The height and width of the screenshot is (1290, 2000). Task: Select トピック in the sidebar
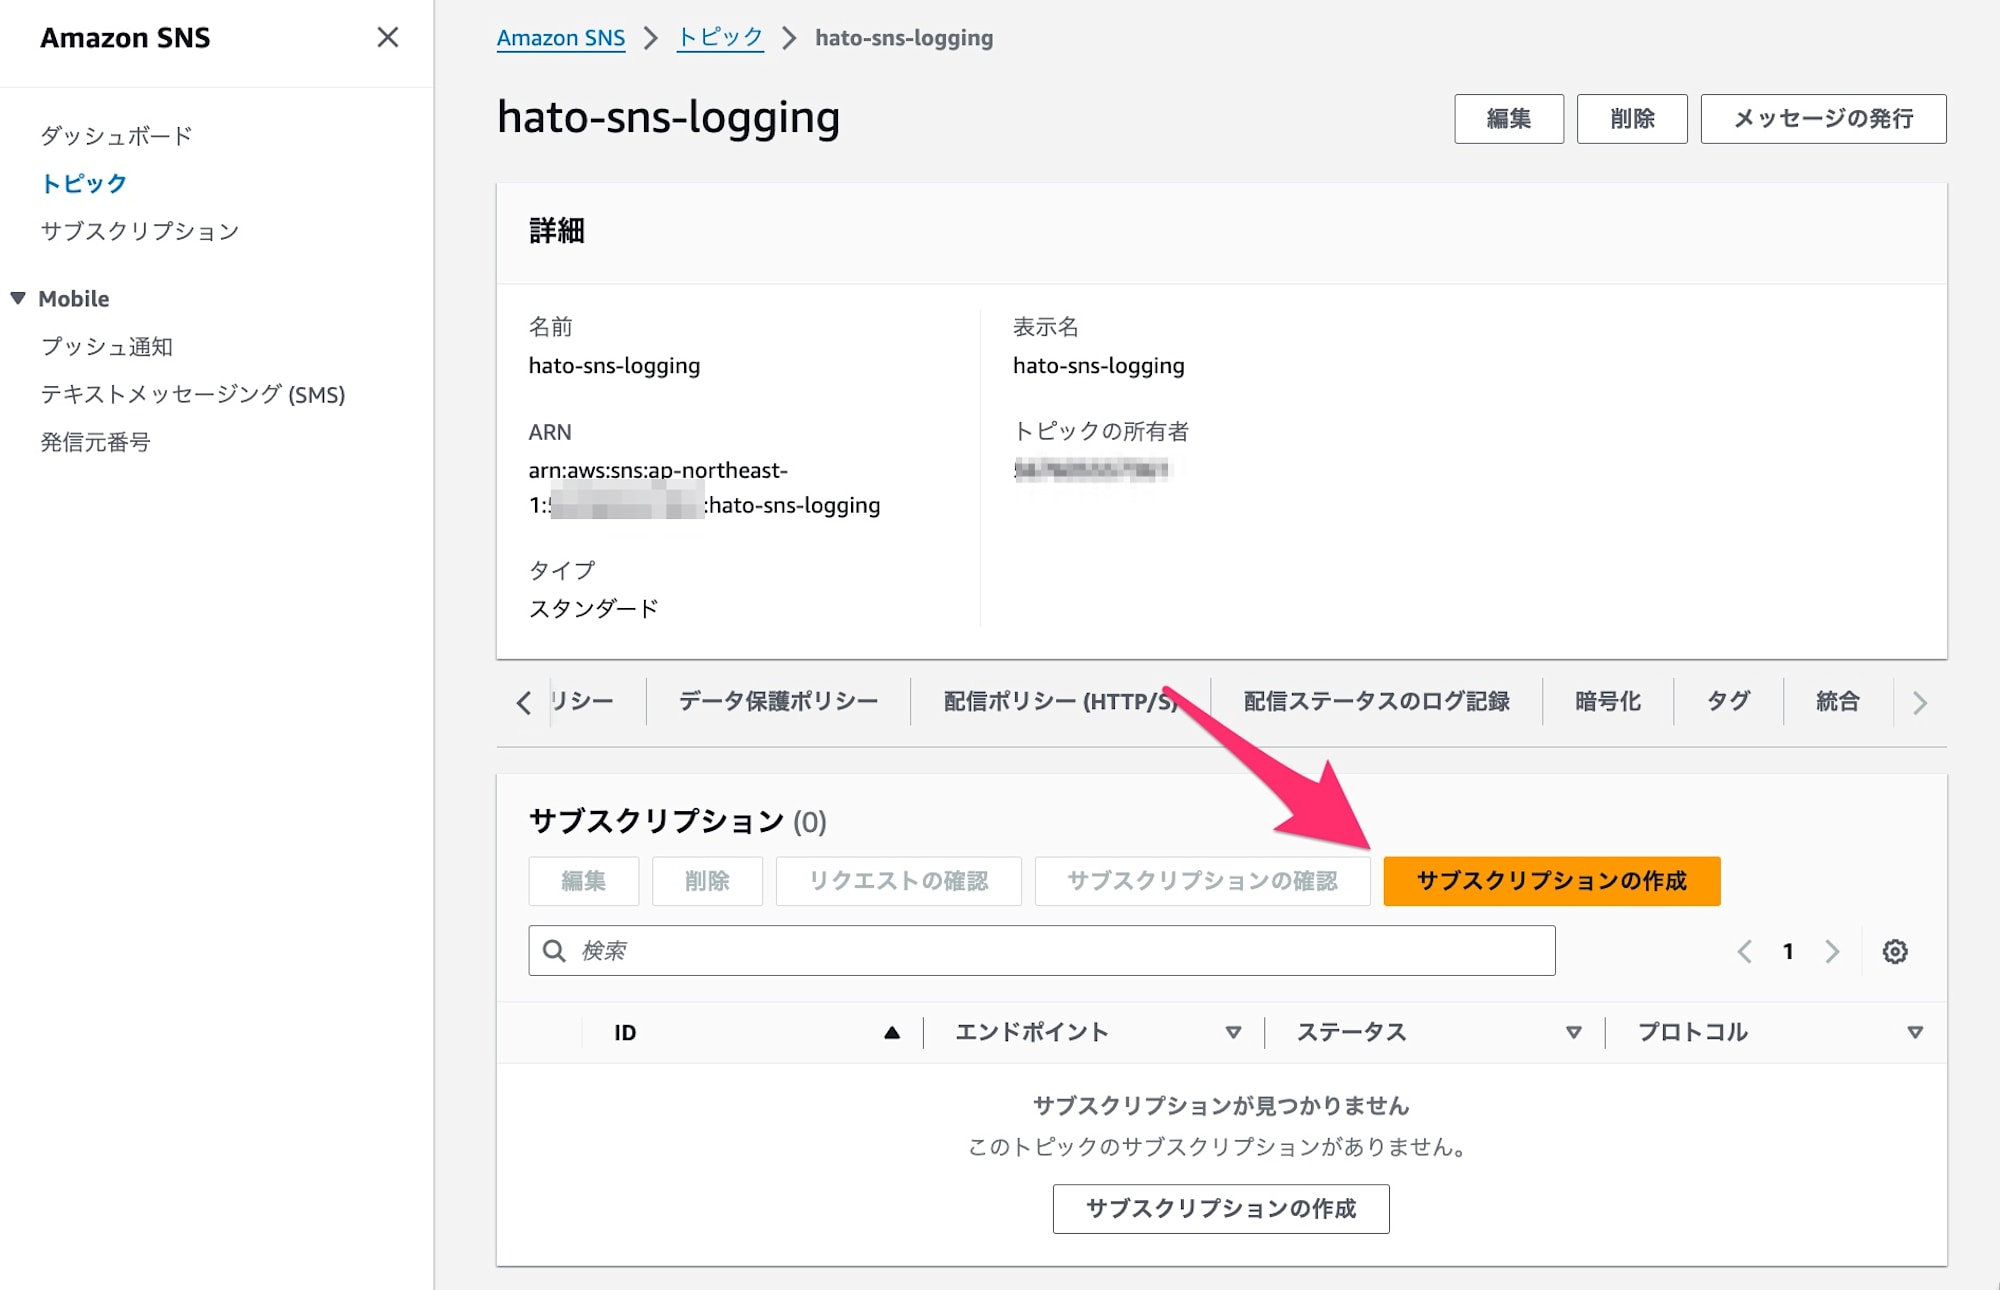point(83,184)
